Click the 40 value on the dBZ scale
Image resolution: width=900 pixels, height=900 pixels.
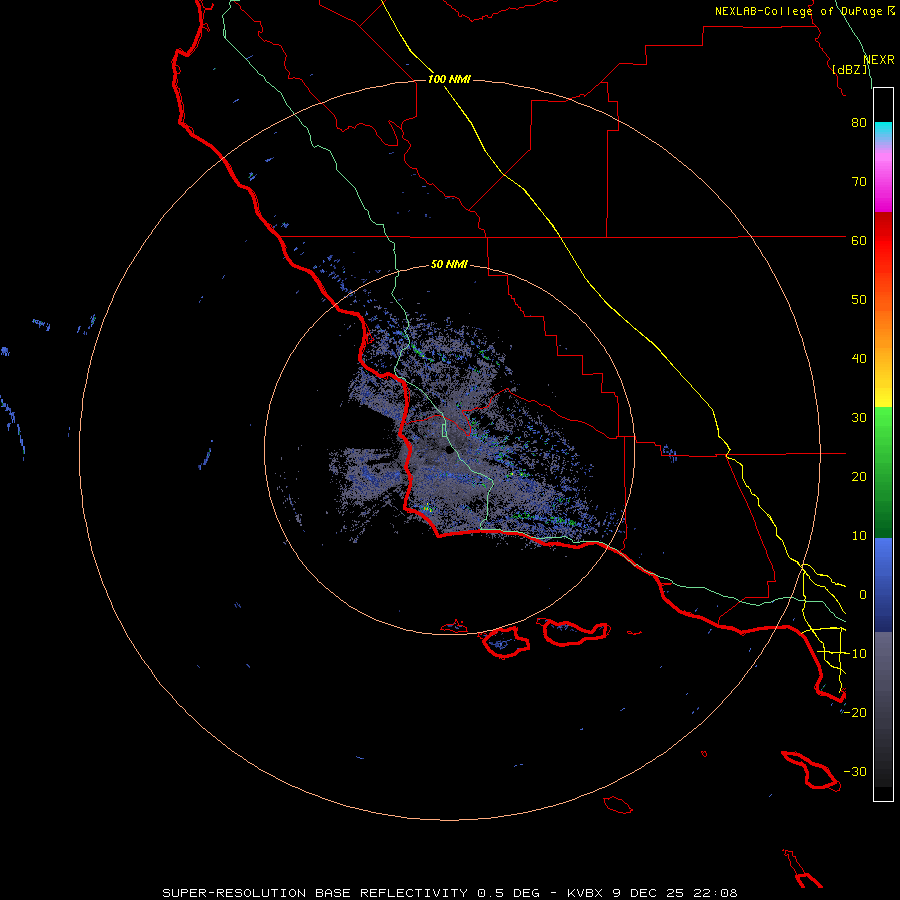point(859,359)
